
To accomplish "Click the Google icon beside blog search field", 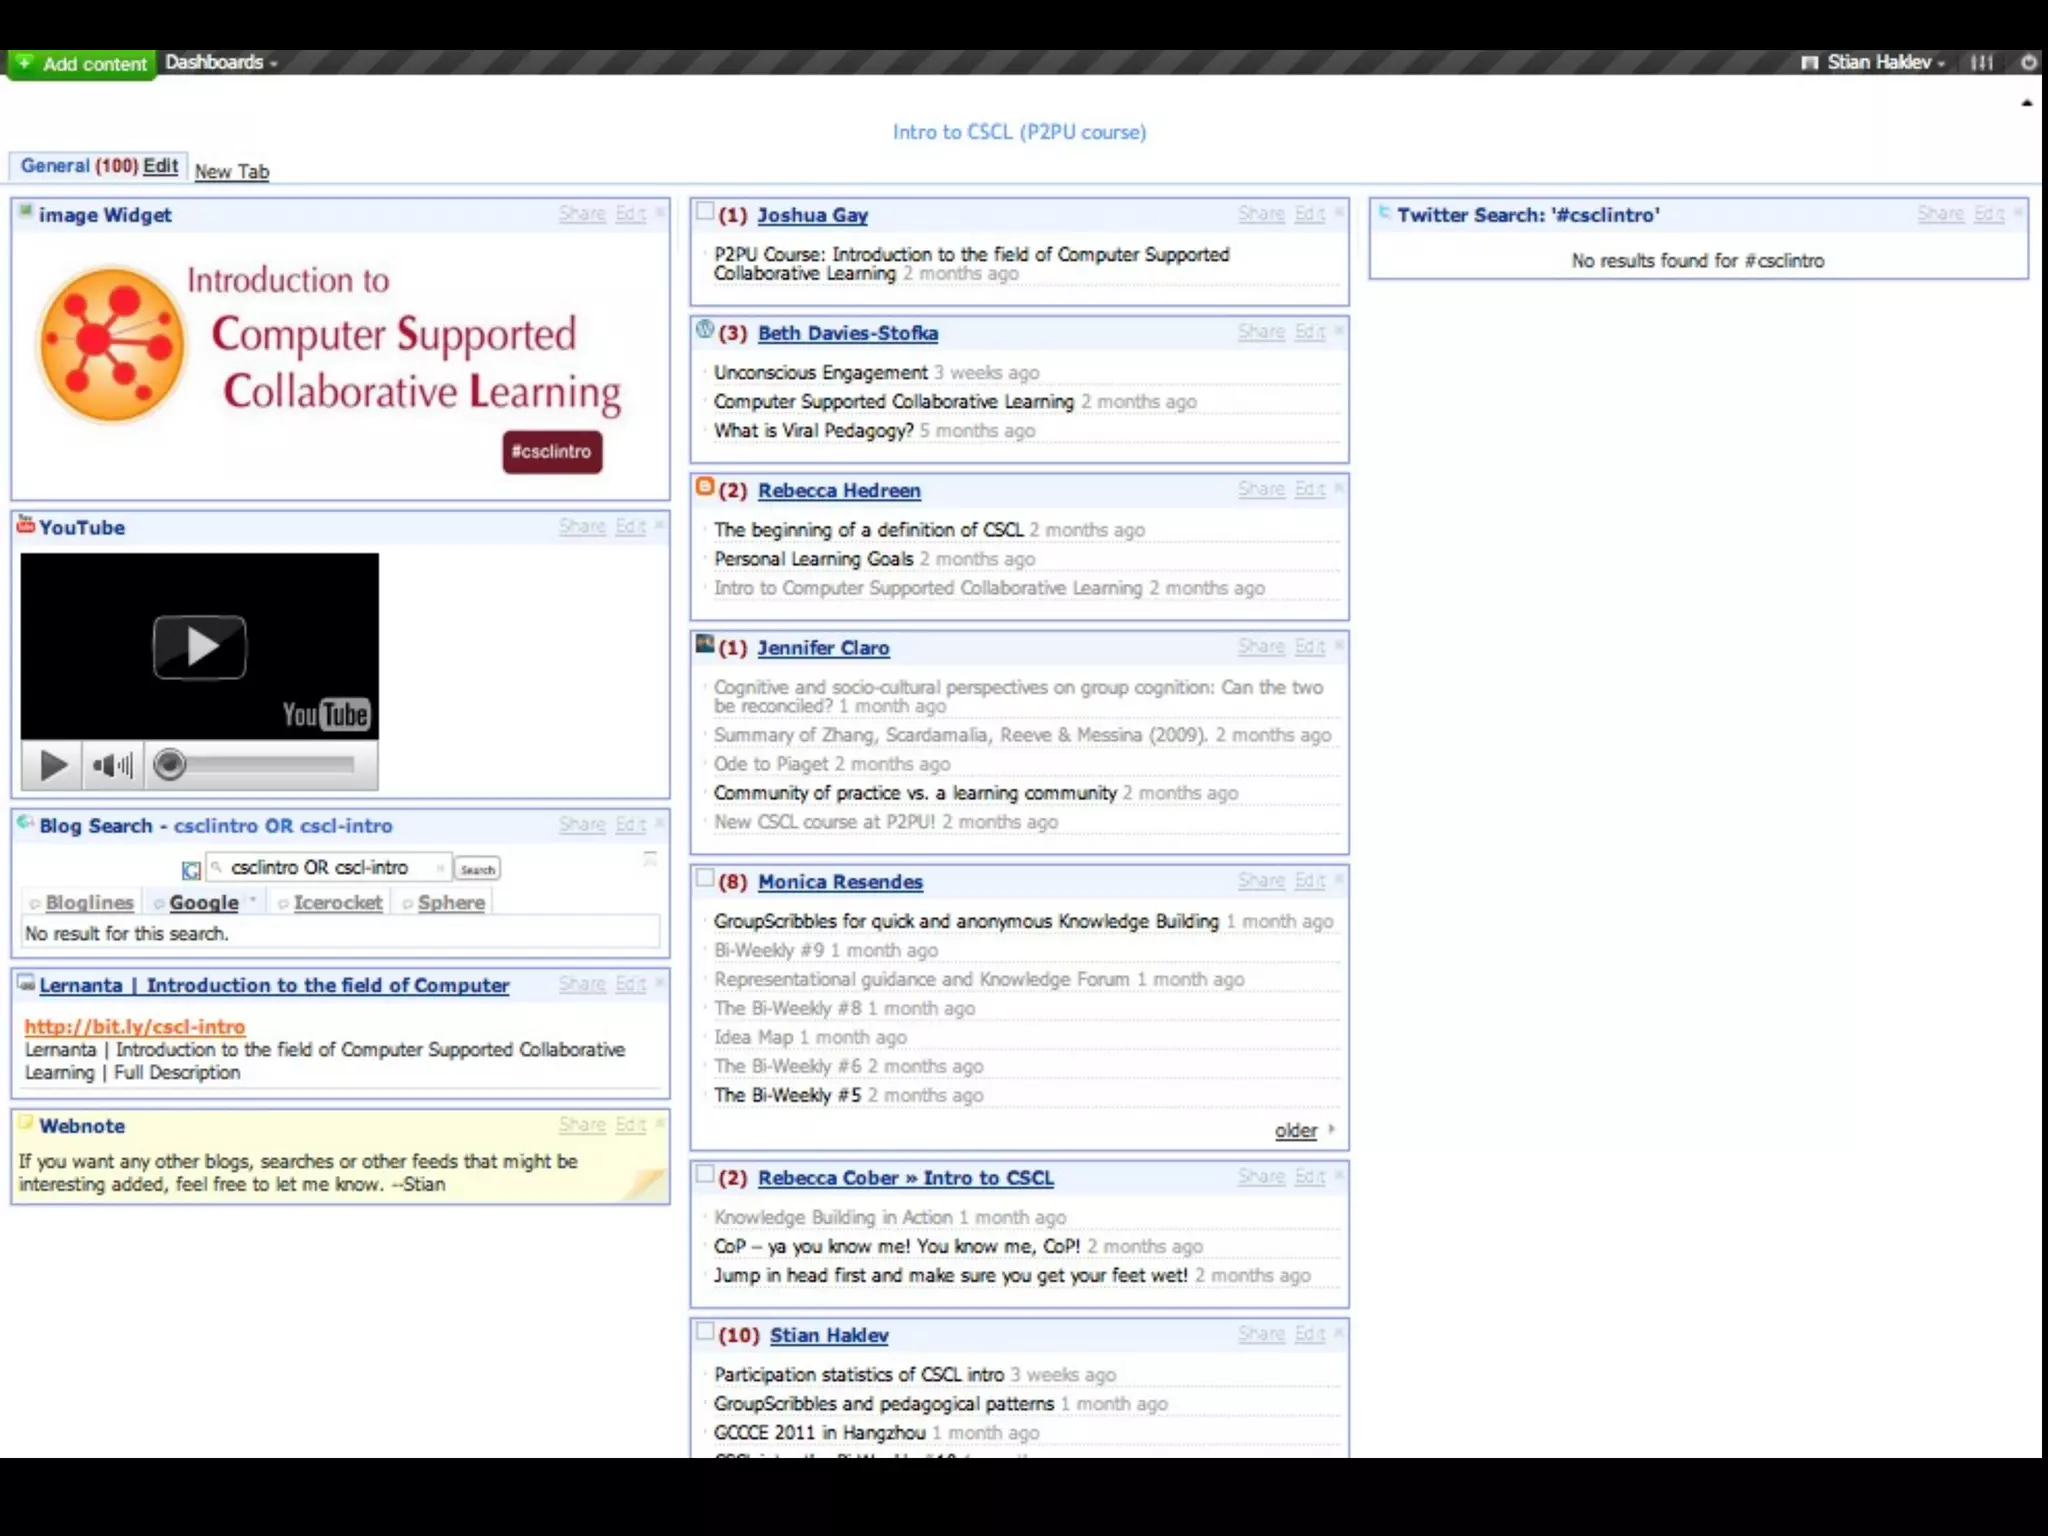I will tap(191, 869).
